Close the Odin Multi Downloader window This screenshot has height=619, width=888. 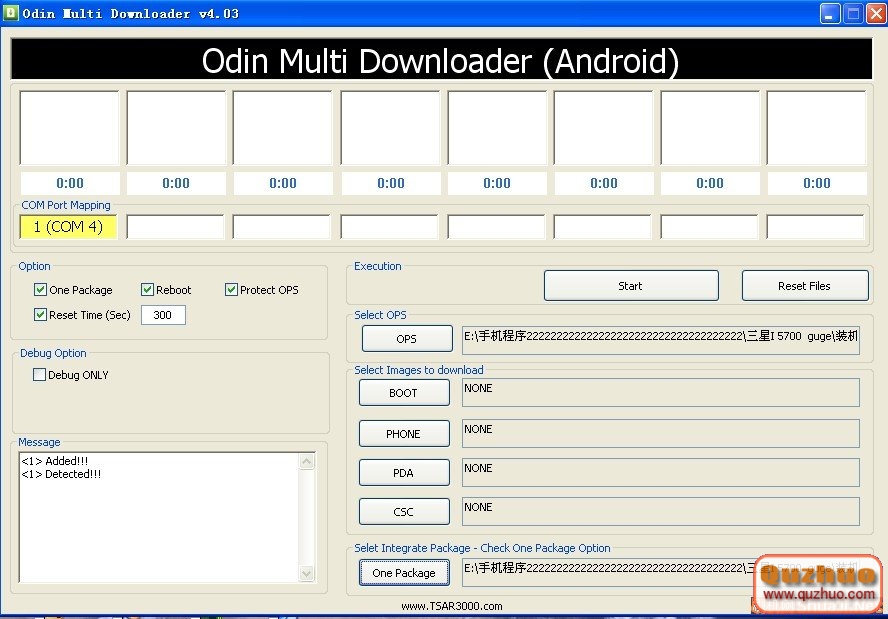point(876,14)
